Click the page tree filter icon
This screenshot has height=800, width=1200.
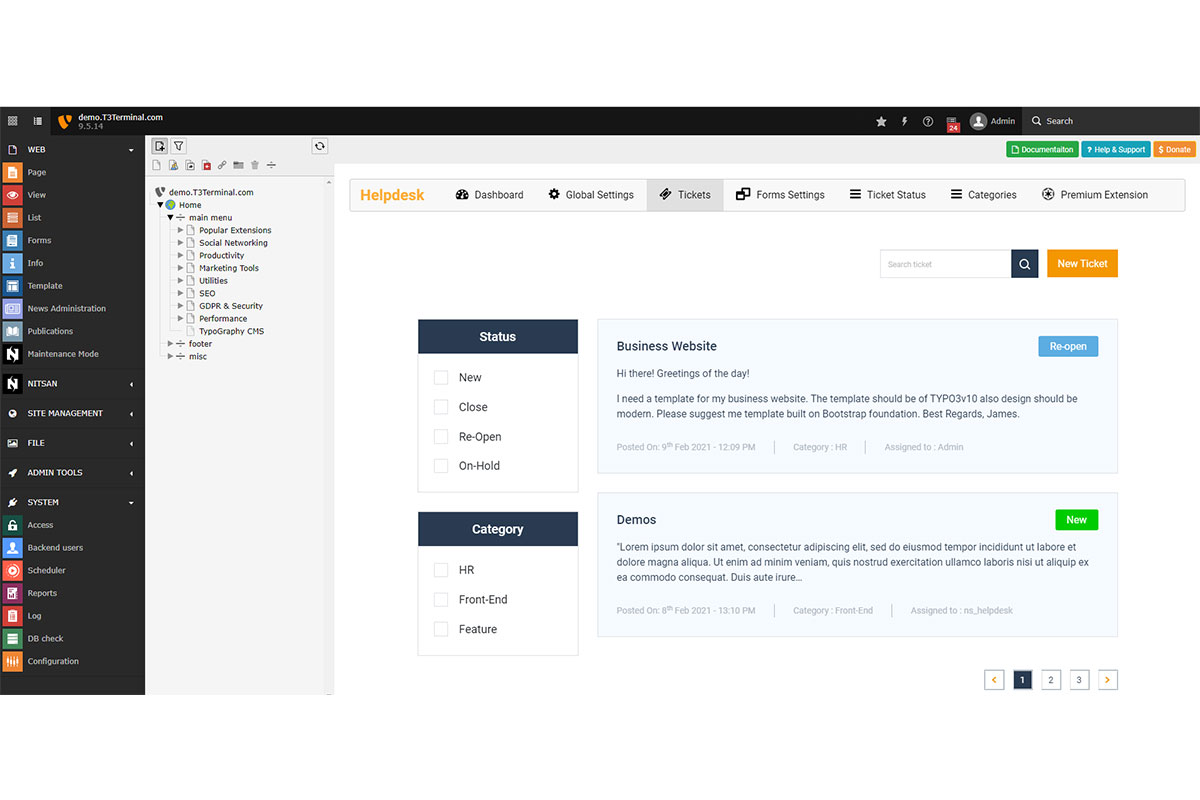179,146
